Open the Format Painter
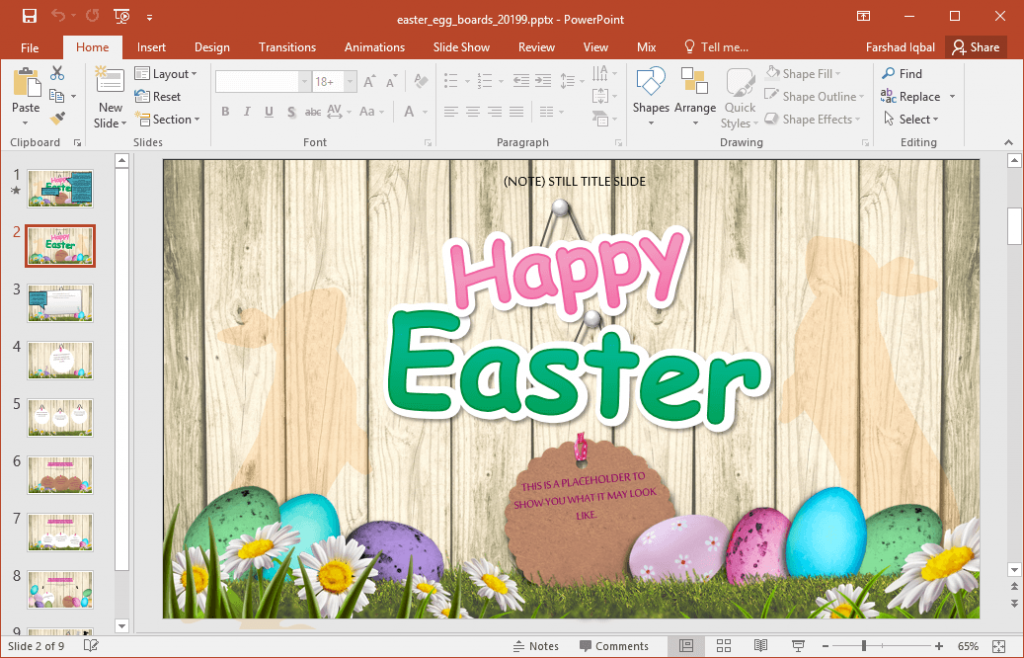This screenshot has width=1024, height=658. coord(59,118)
